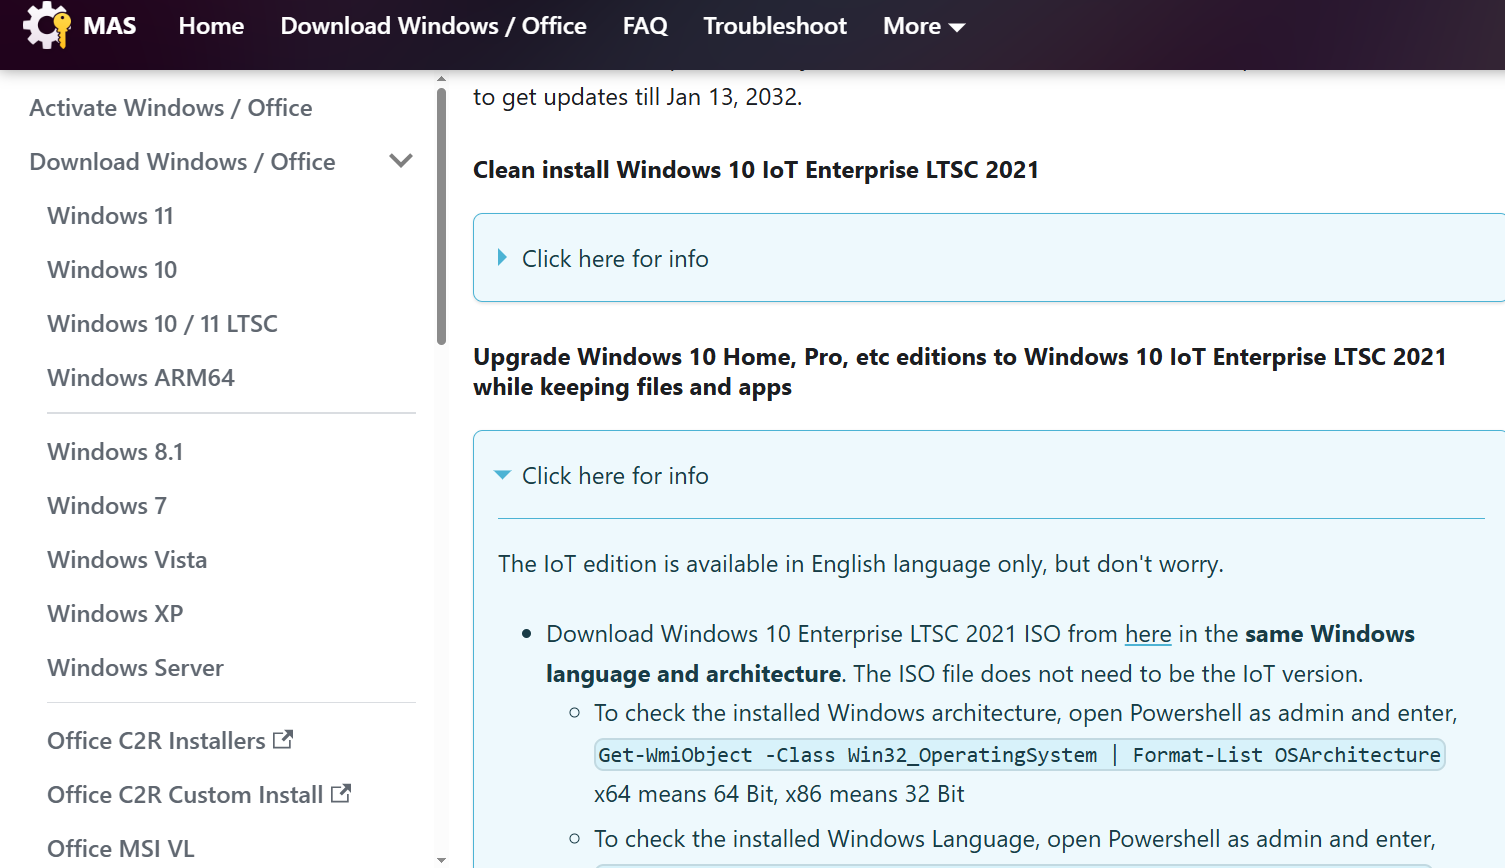Open the FAQ page
Image resolution: width=1505 pixels, height=868 pixels.
[x=645, y=26]
